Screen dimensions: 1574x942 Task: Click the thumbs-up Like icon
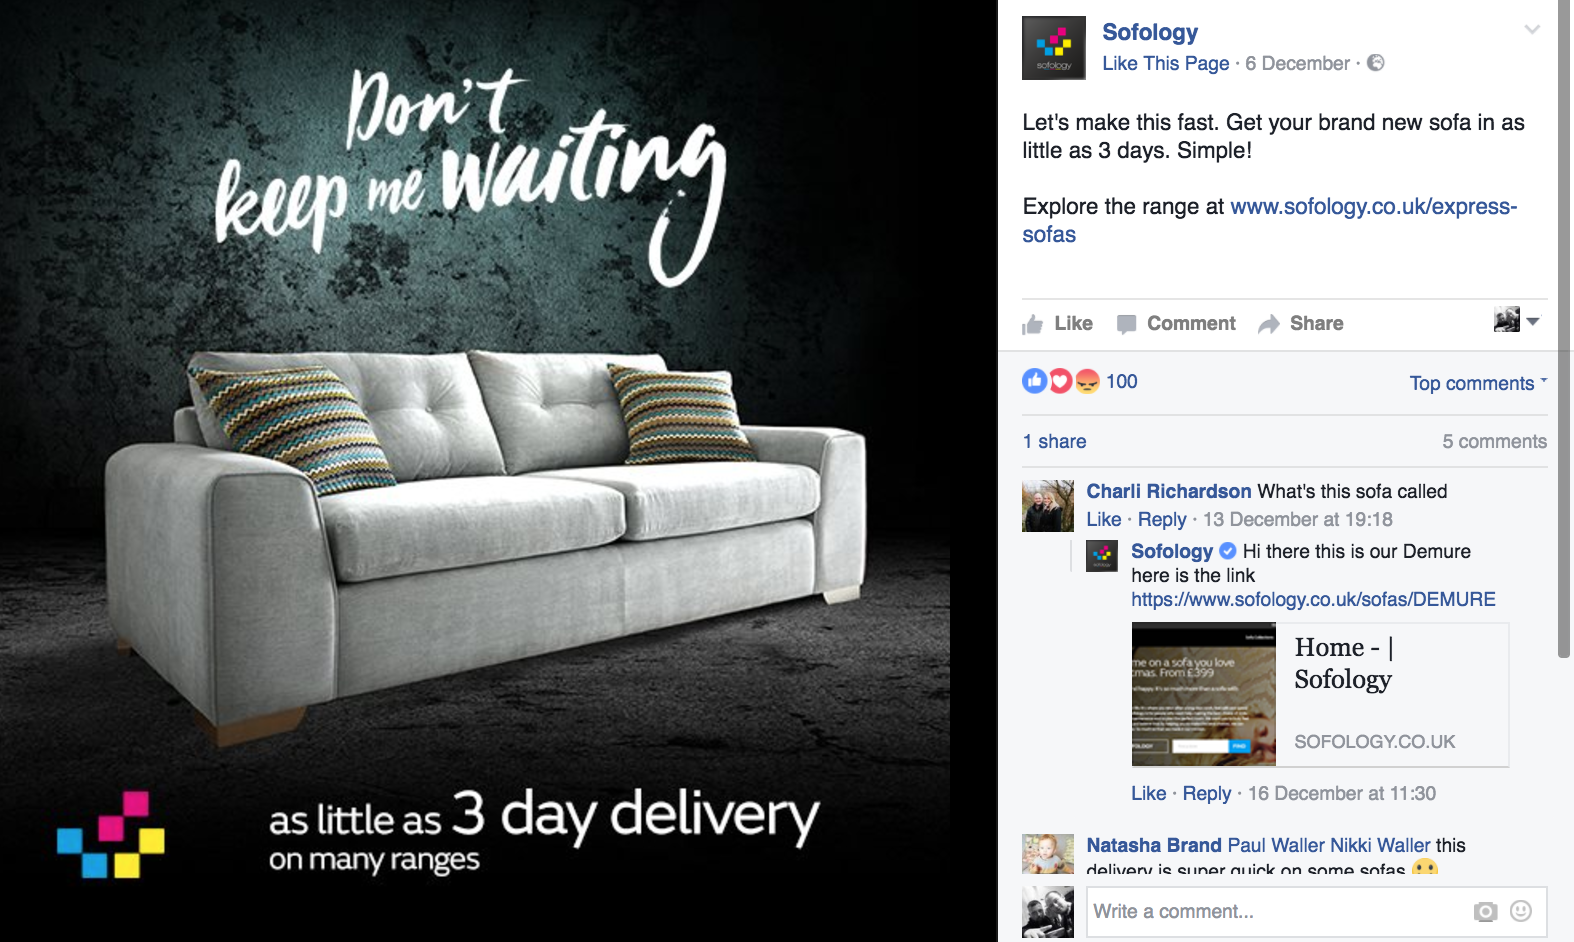1033,324
